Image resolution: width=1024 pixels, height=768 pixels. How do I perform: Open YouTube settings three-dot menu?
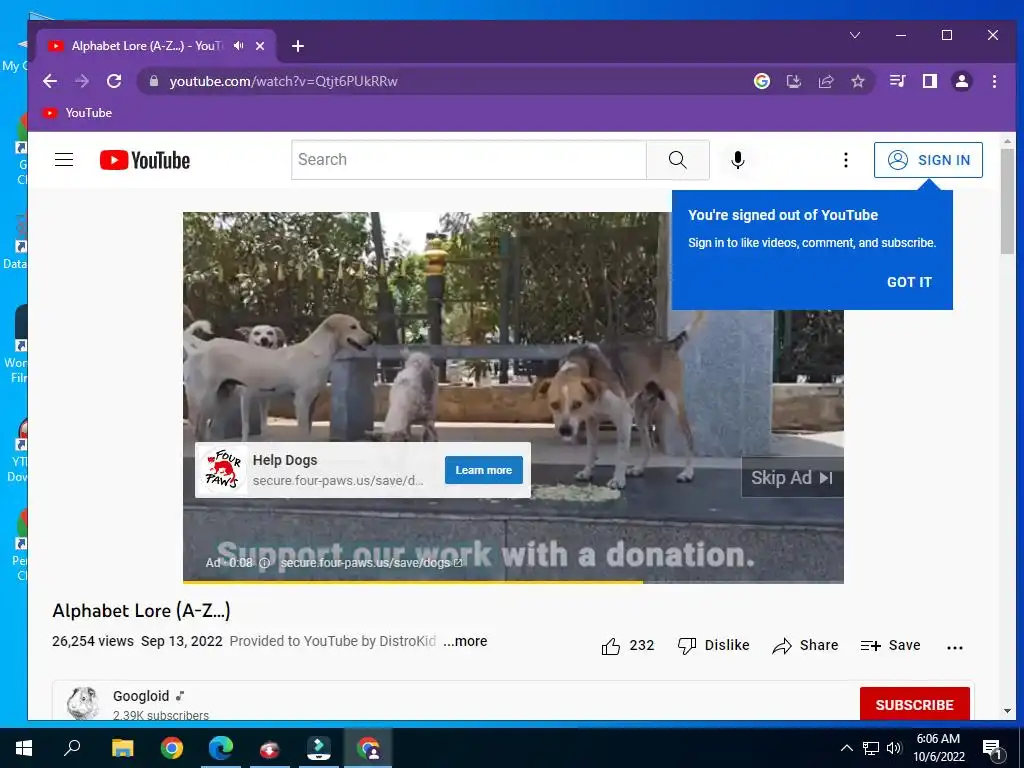point(846,160)
